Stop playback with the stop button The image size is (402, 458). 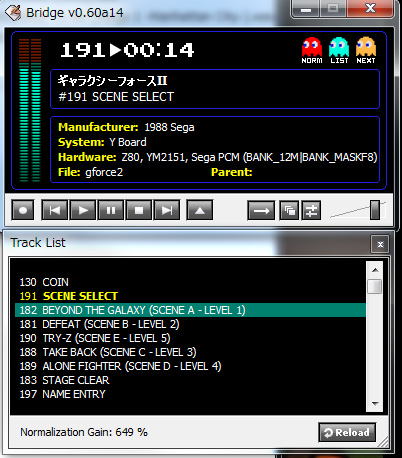tap(139, 210)
